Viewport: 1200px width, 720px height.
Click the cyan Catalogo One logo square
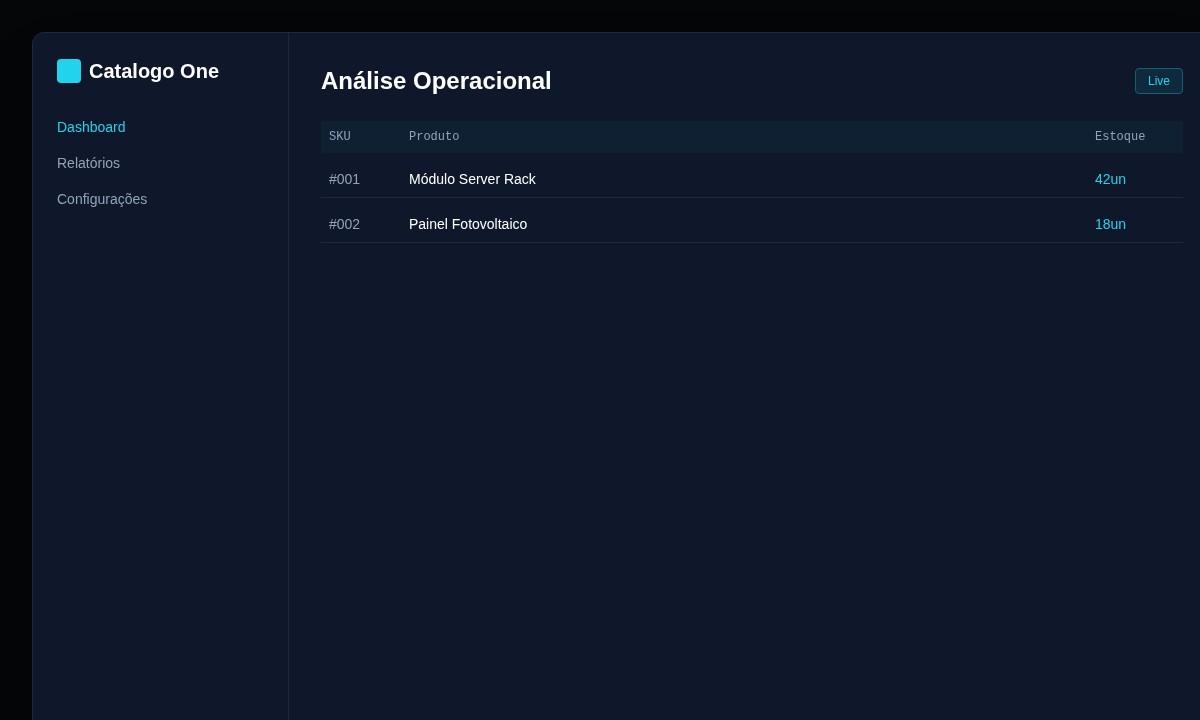(x=69, y=71)
